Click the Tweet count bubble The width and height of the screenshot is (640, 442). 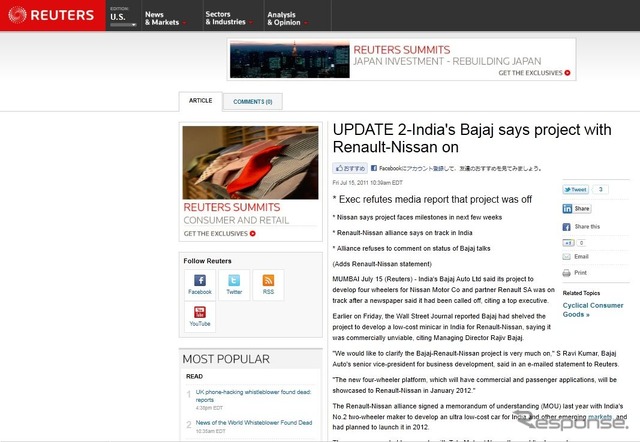point(600,189)
